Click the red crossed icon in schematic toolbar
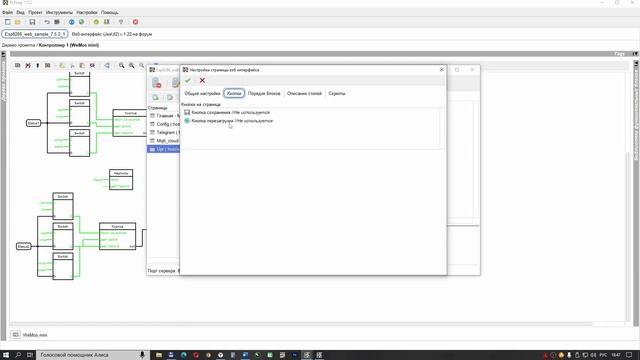Screen dimensions: 640x360 click(27, 65)
